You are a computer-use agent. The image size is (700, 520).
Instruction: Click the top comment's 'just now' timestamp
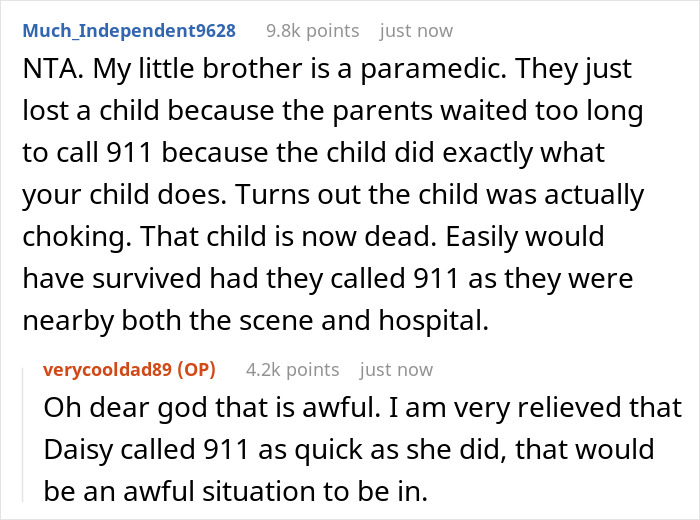tap(416, 30)
